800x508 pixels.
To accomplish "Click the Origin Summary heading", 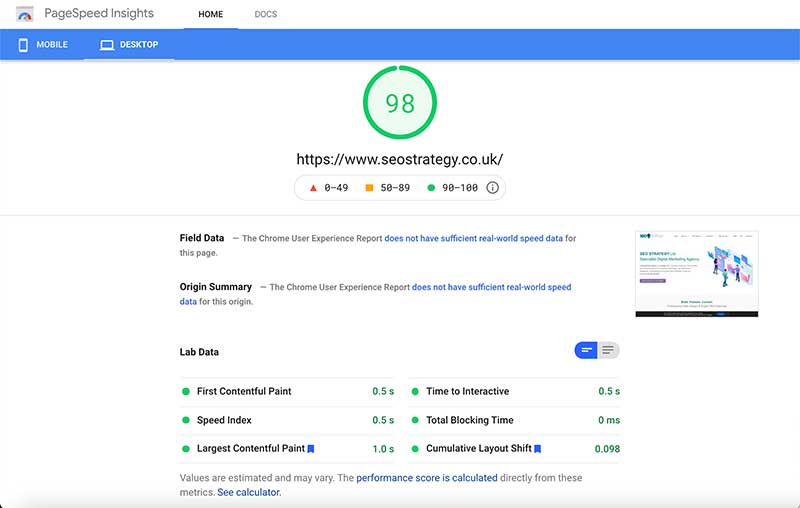I will click(216, 287).
